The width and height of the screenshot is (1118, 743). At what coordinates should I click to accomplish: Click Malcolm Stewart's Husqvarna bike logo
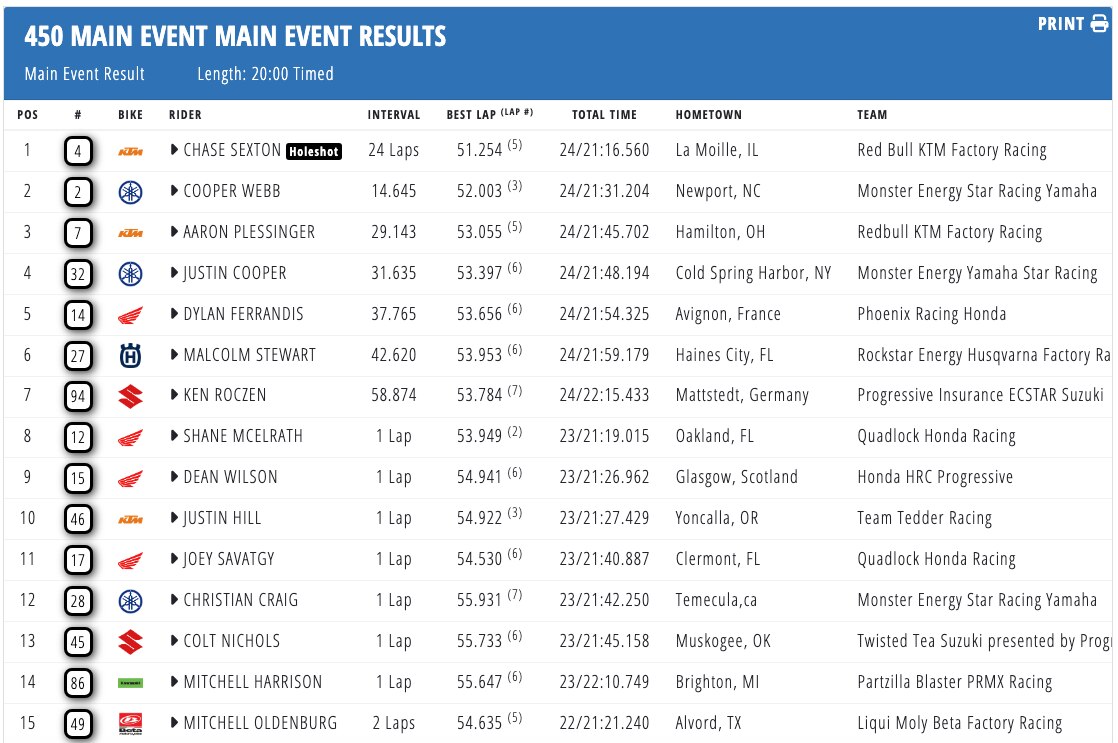[x=130, y=356]
